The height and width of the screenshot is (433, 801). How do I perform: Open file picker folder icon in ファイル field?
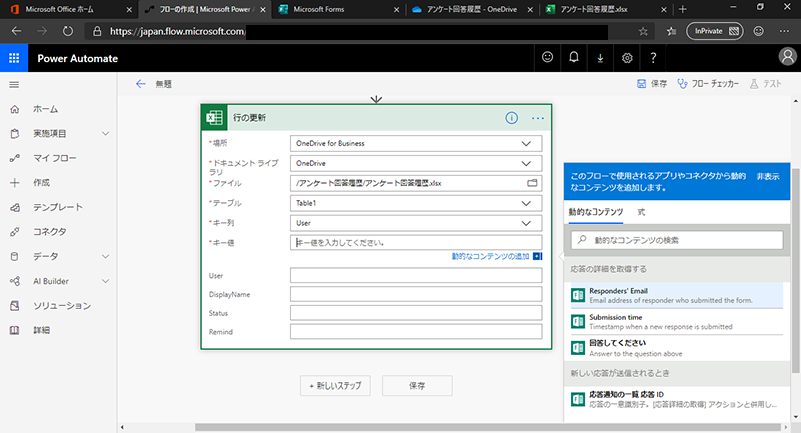(532, 183)
